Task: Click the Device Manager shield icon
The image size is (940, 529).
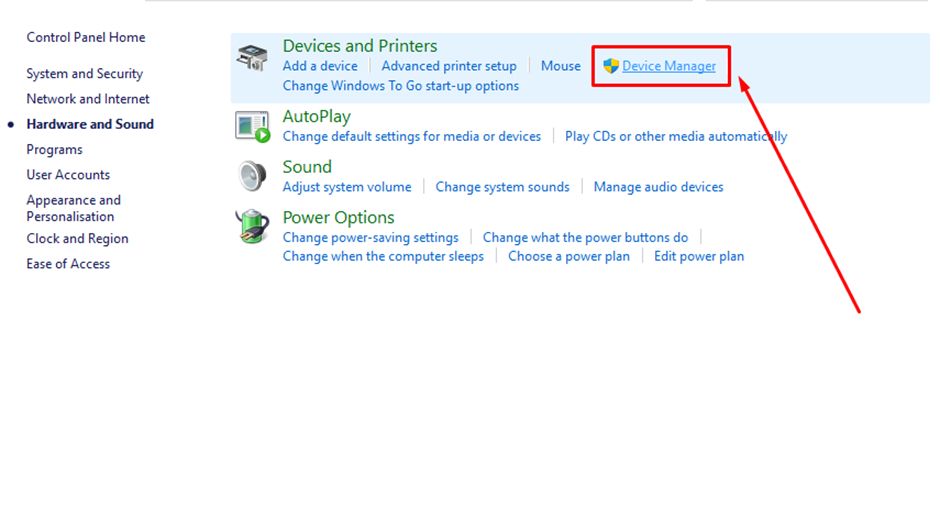Action: 611,66
